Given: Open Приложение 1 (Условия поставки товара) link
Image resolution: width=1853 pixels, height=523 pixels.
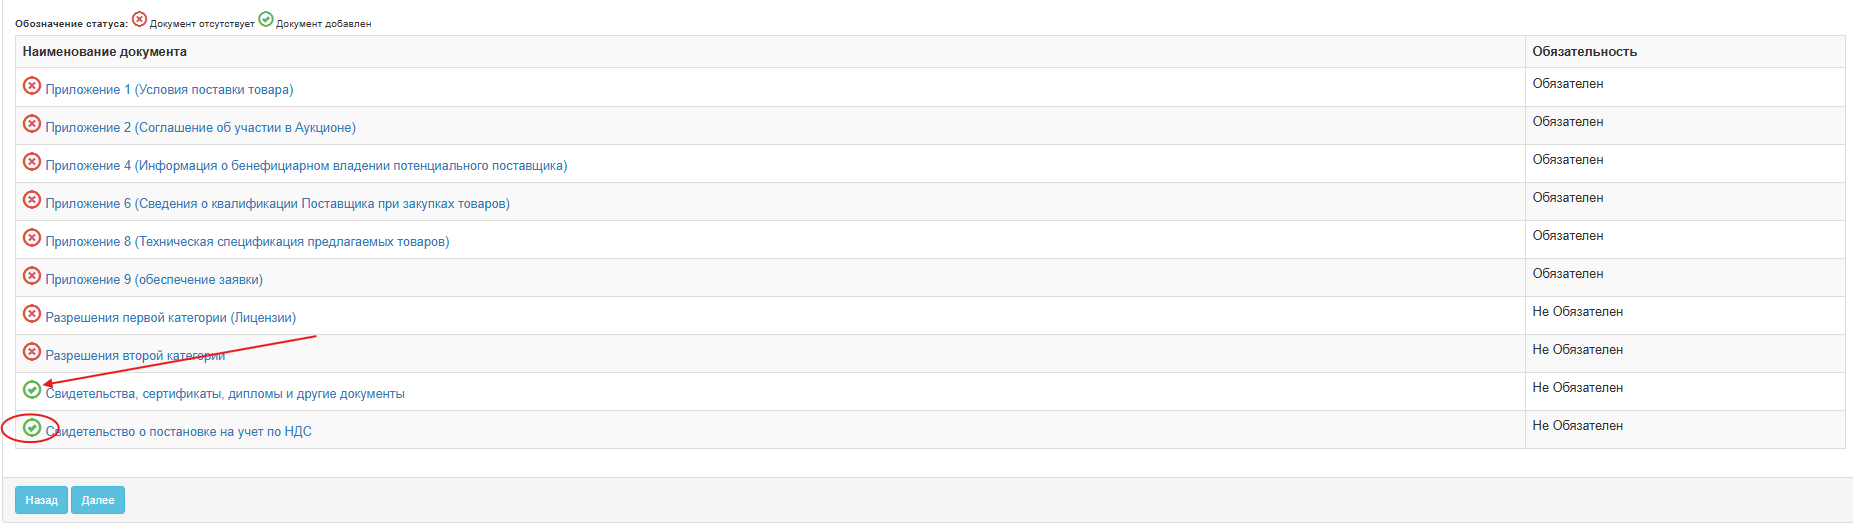Looking at the screenshot, I should tap(169, 90).
